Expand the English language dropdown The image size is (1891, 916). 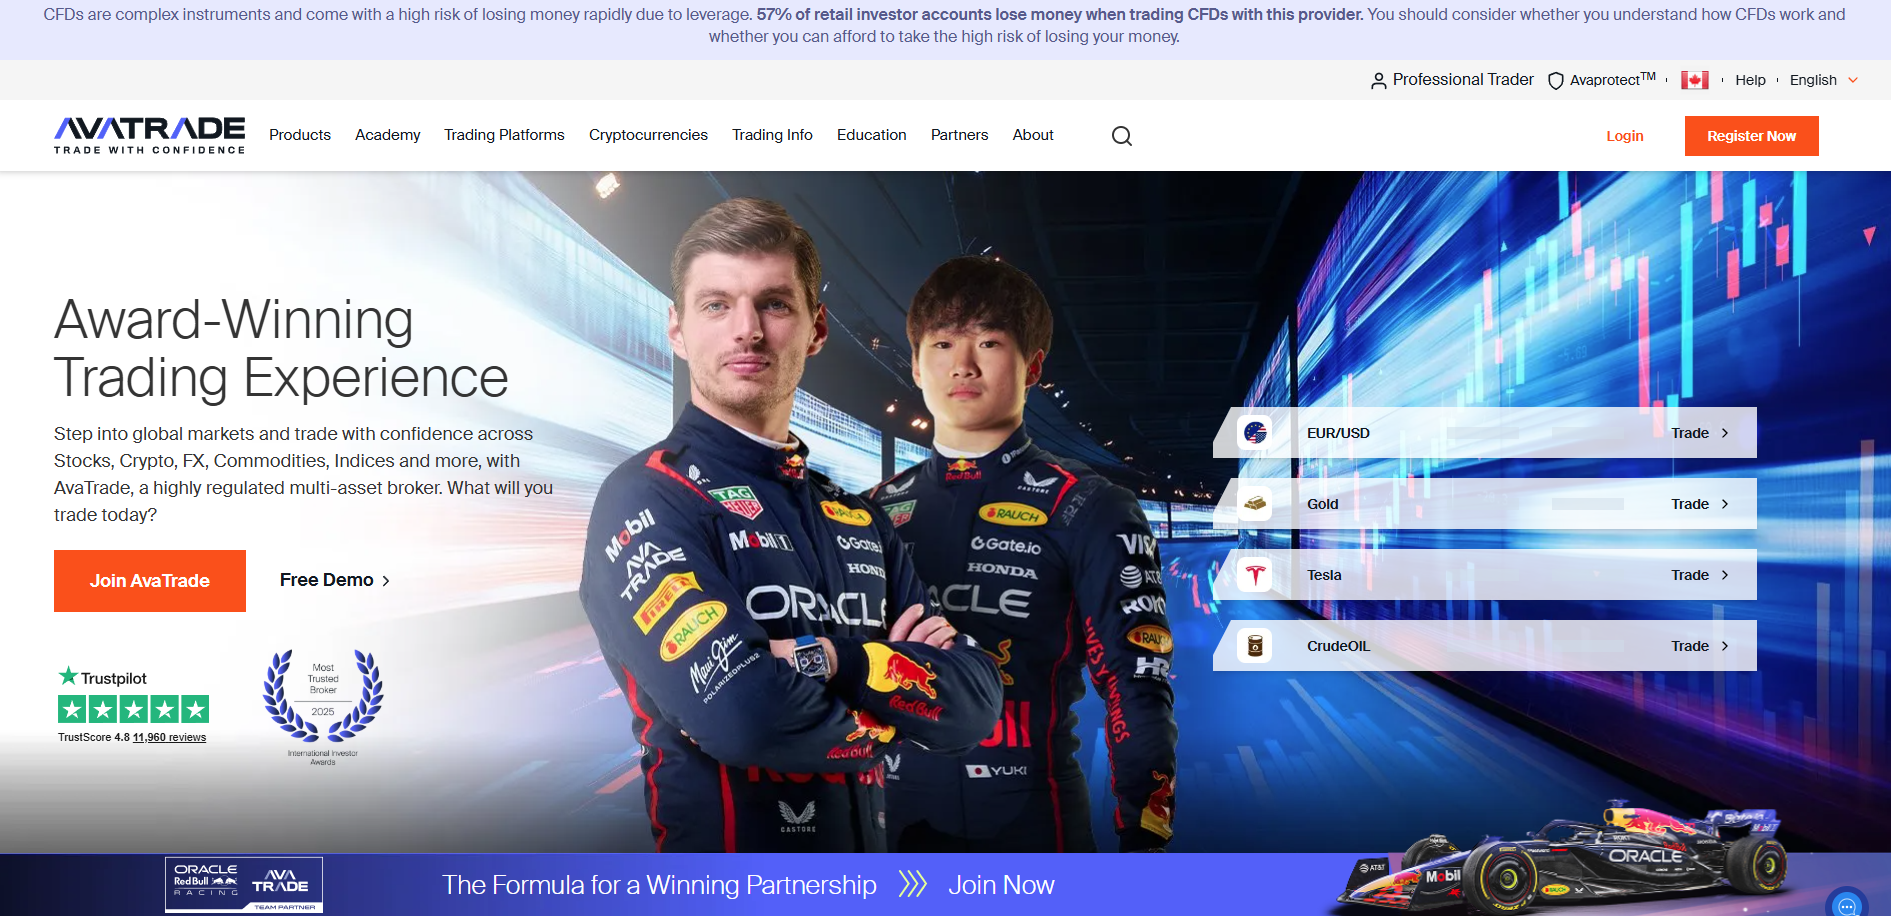(x=1824, y=80)
